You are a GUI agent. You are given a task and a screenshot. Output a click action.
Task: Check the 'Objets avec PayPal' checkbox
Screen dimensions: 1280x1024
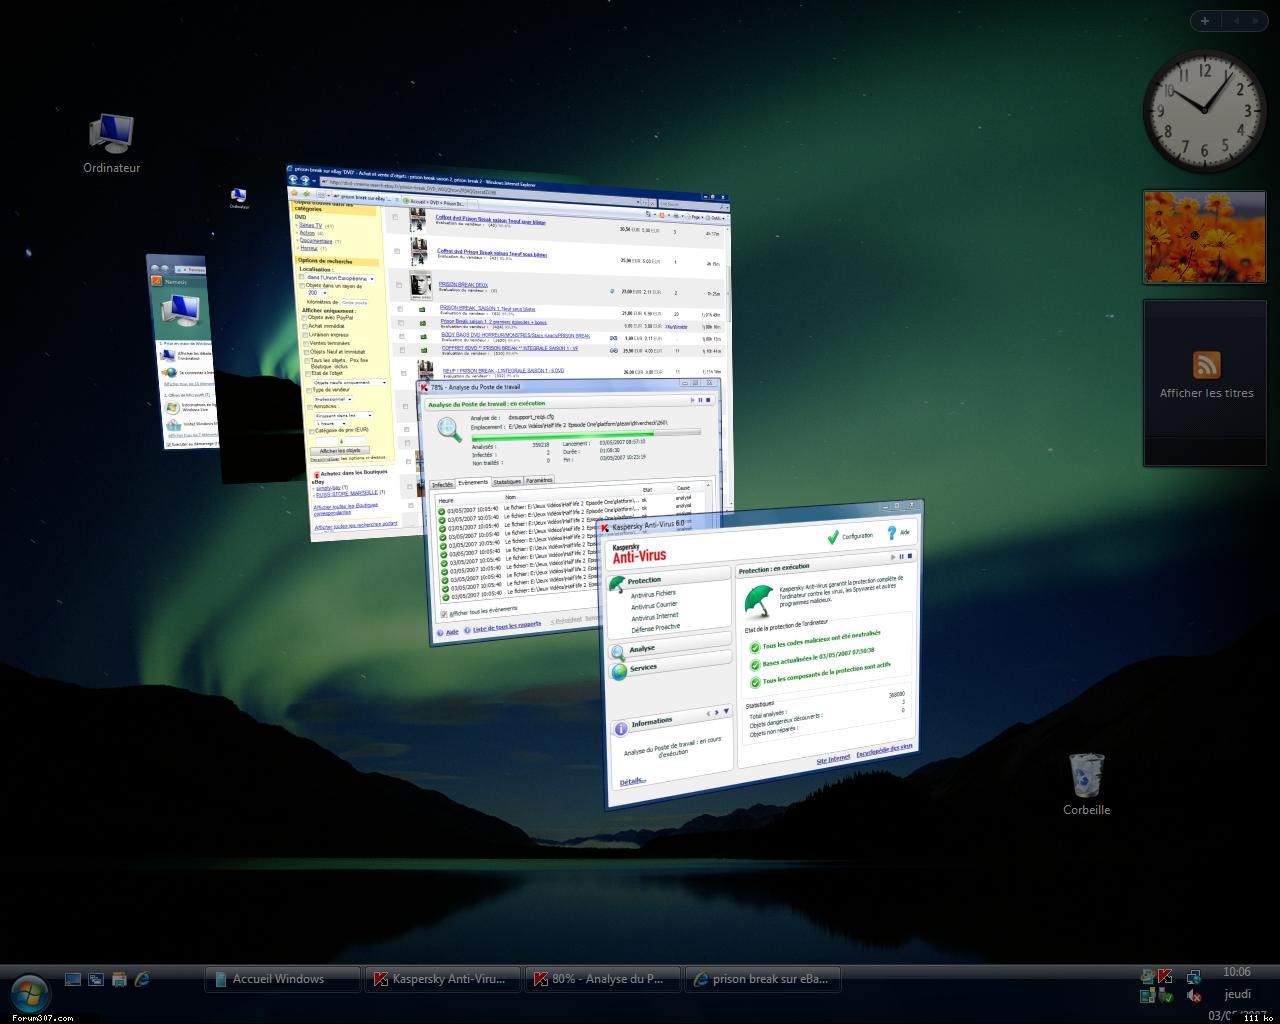(305, 318)
